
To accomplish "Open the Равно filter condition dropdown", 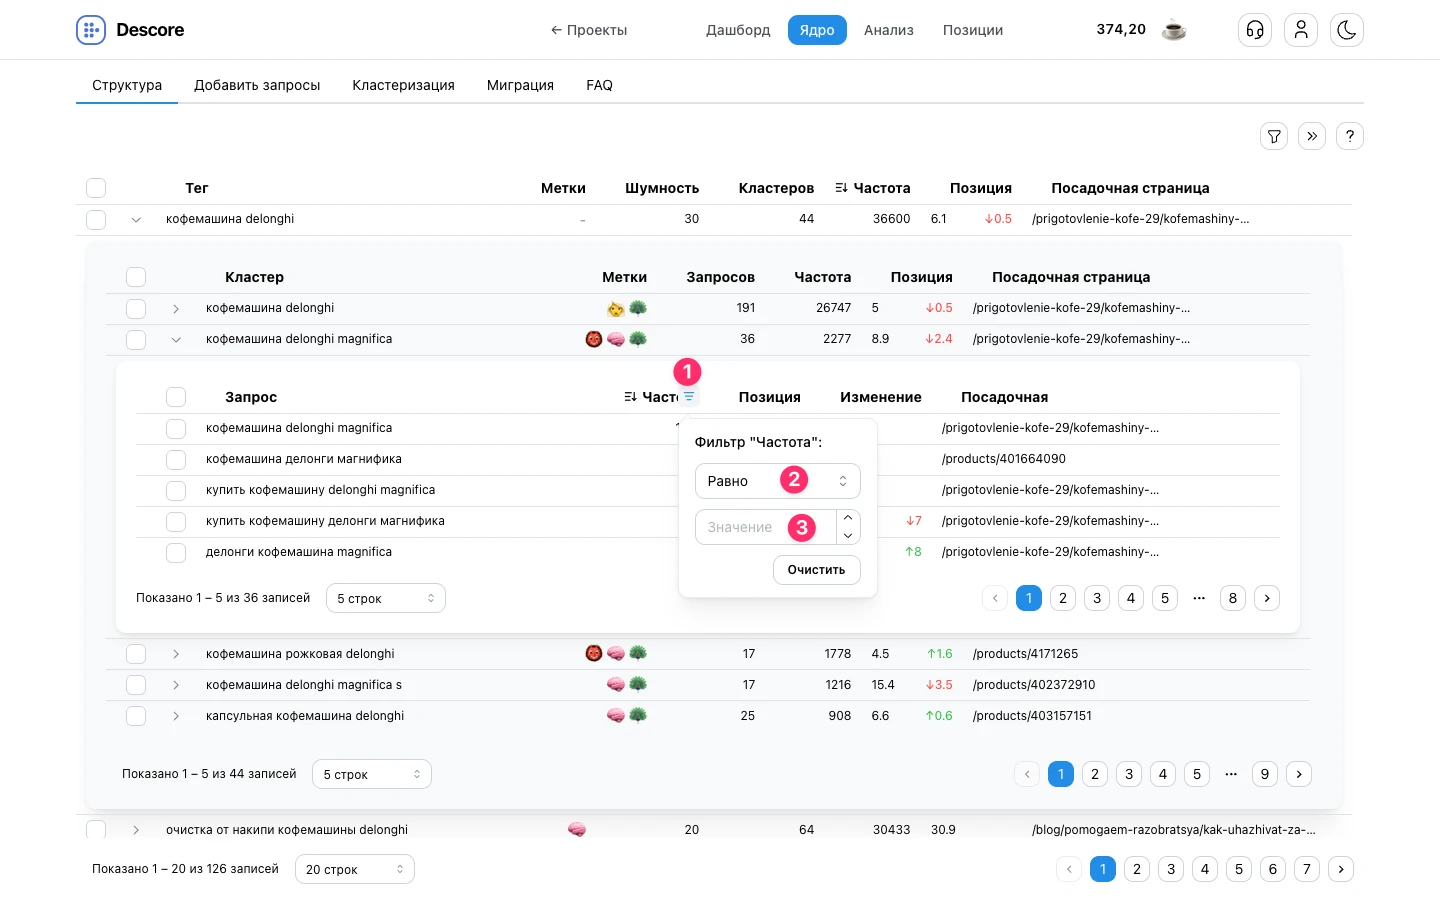I will (778, 481).
